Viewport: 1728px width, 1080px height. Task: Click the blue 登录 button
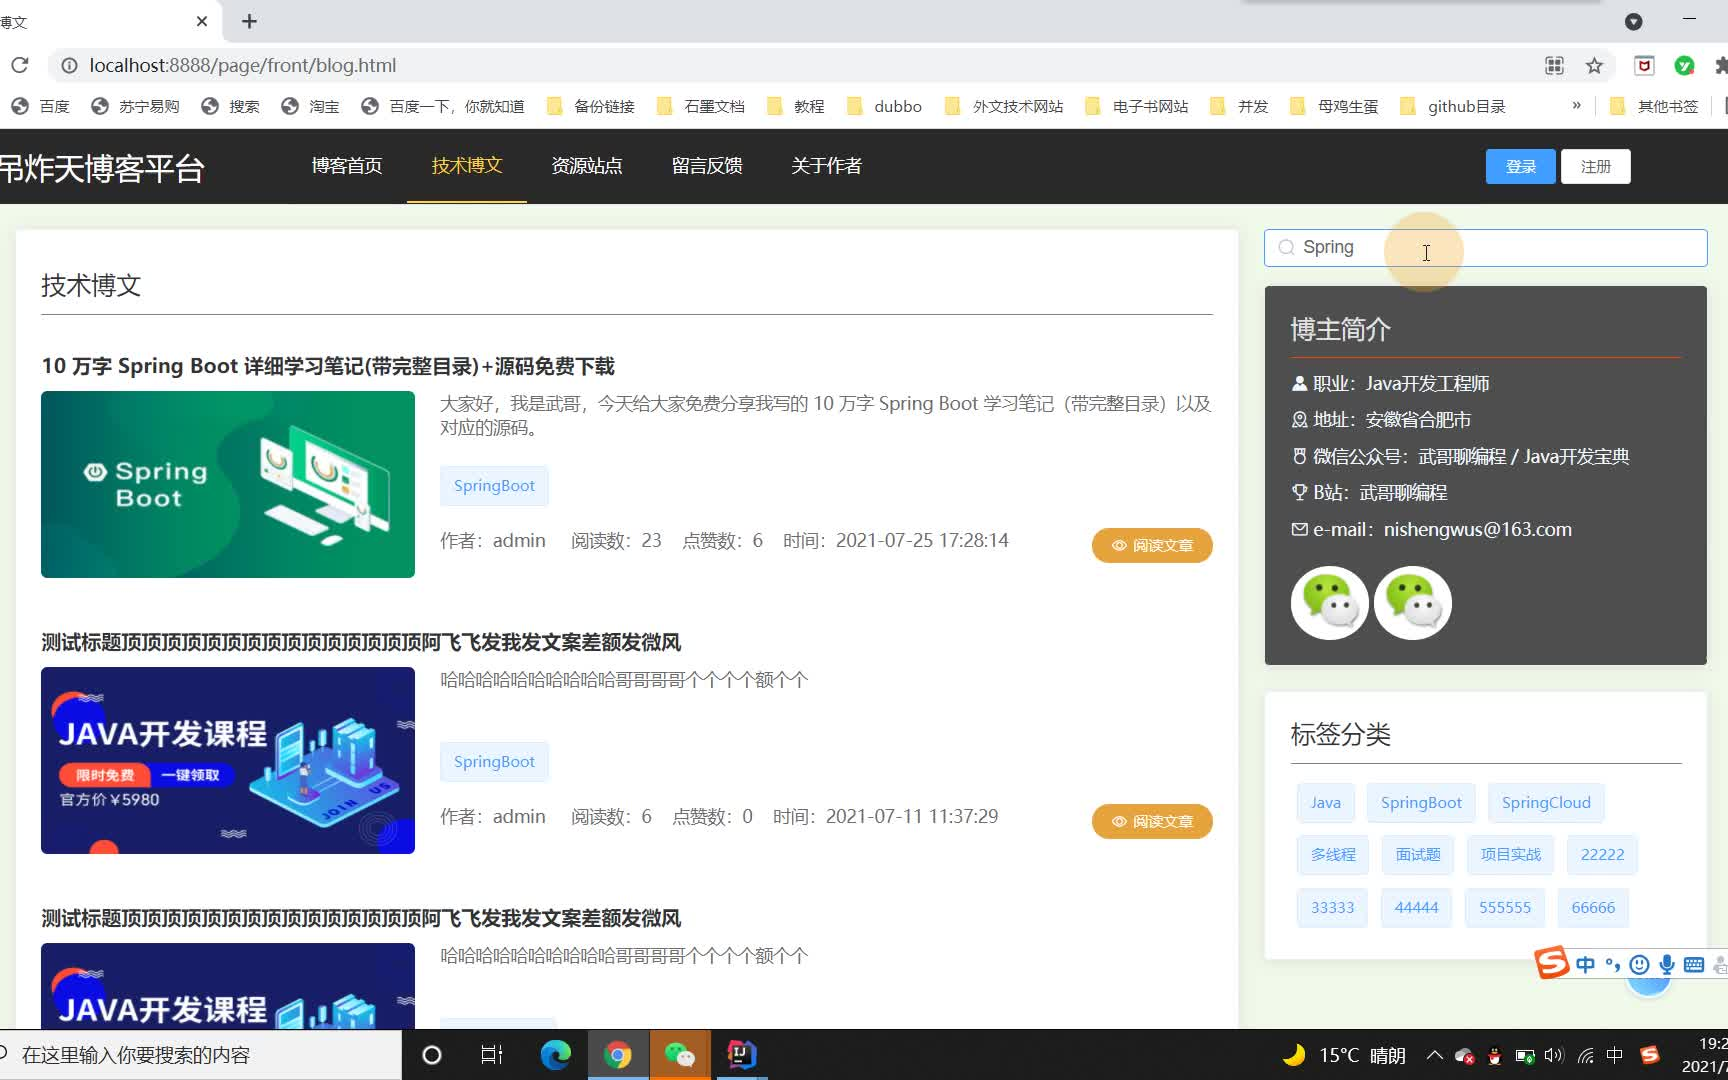coord(1521,166)
